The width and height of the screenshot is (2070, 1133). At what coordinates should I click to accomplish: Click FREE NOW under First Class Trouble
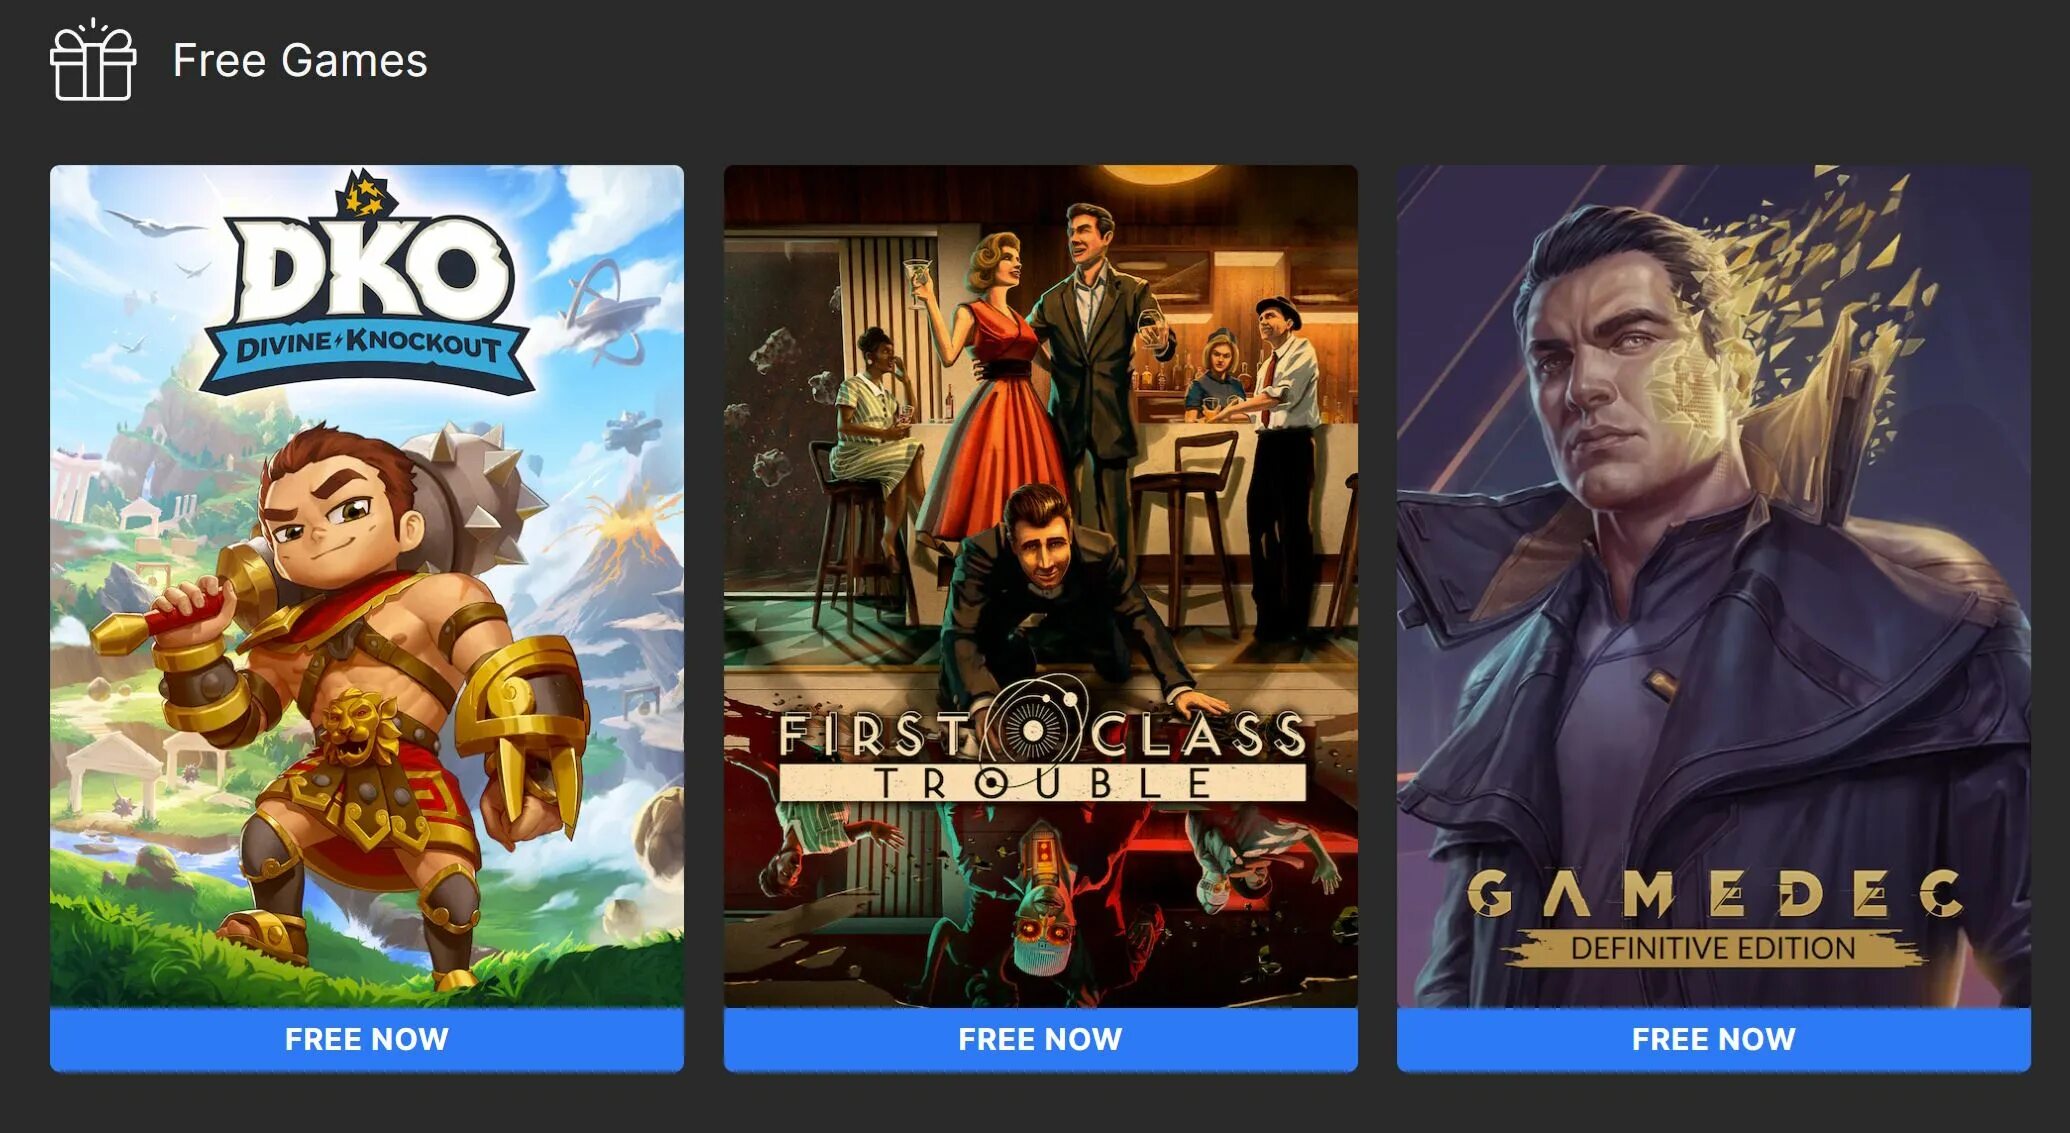[1040, 1040]
